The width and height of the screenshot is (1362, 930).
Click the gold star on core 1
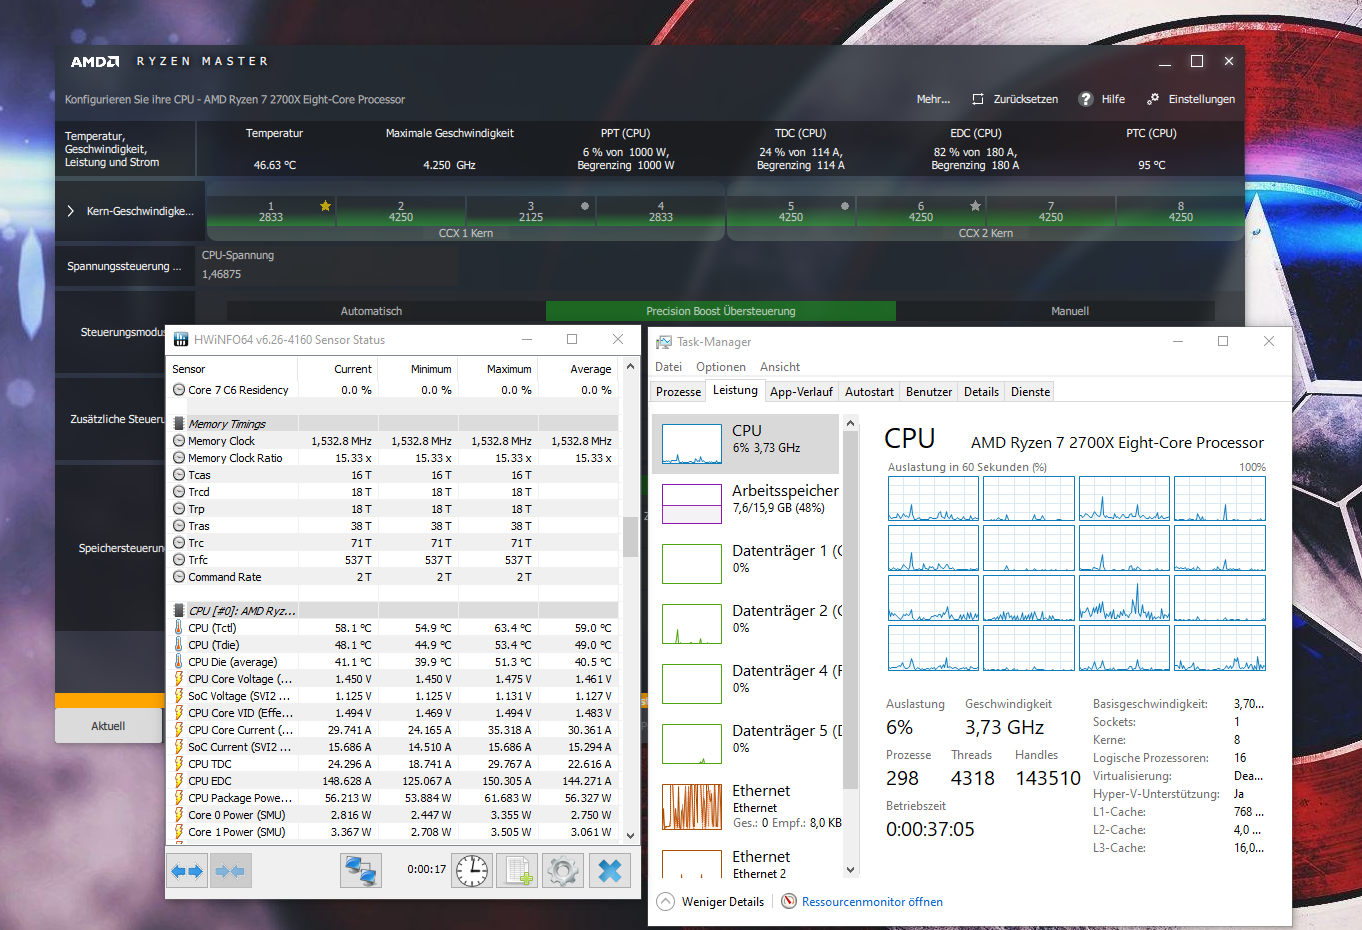click(x=325, y=205)
